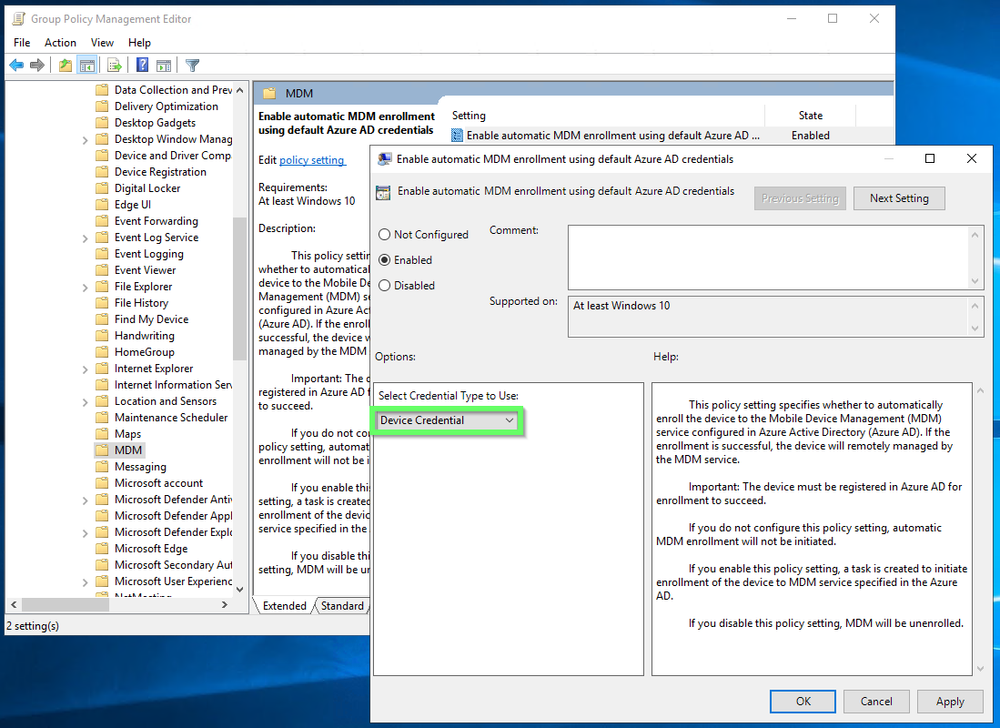Click the Edge UI folder icon
The image size is (1000, 728).
pyautogui.click(x=102, y=205)
